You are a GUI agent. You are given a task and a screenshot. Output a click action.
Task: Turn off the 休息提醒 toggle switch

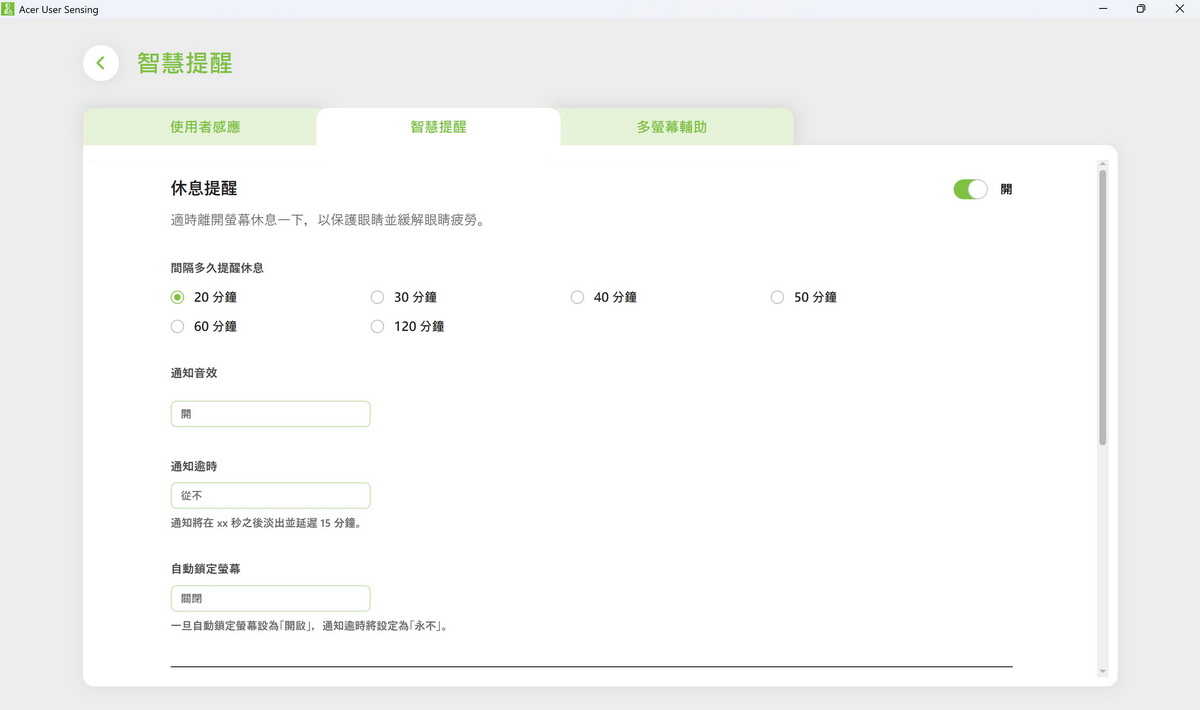coord(970,189)
